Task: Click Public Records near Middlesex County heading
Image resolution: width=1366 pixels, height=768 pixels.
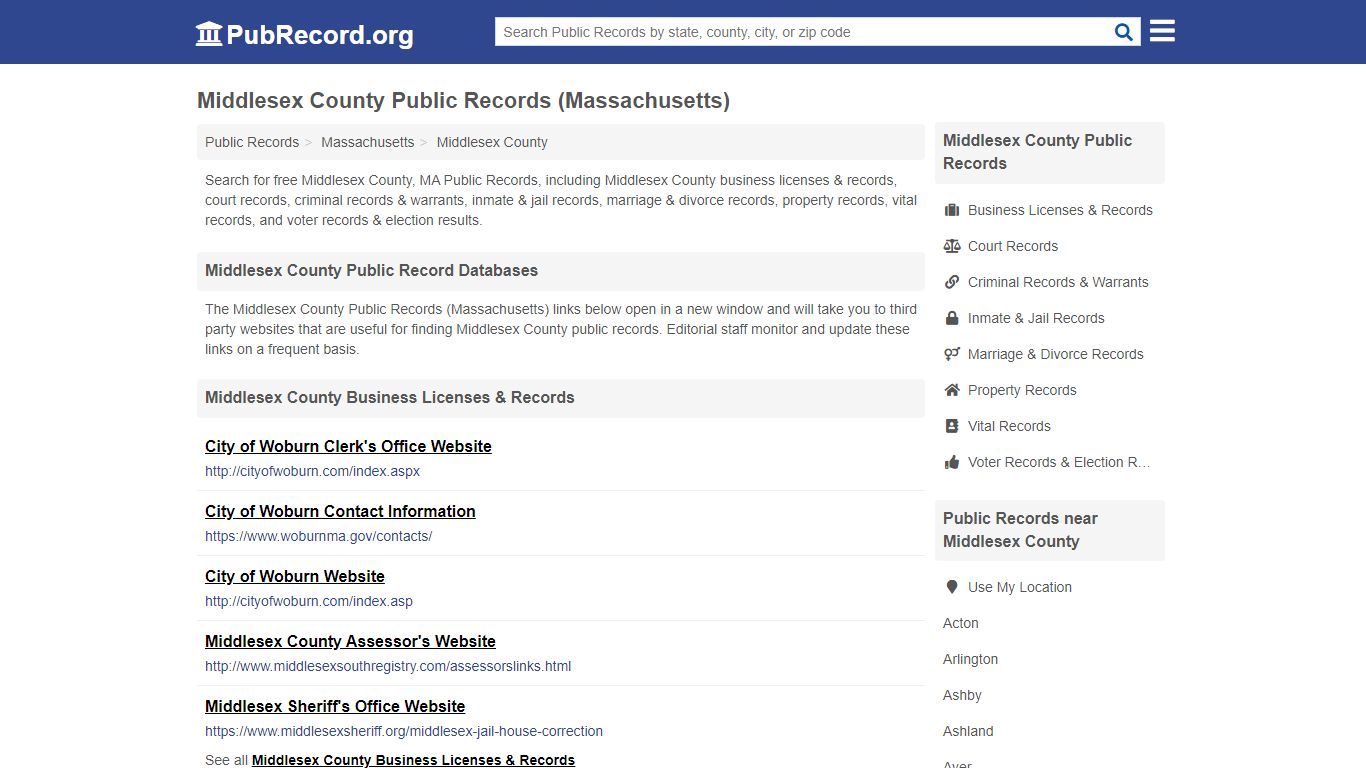Action: tap(1020, 530)
